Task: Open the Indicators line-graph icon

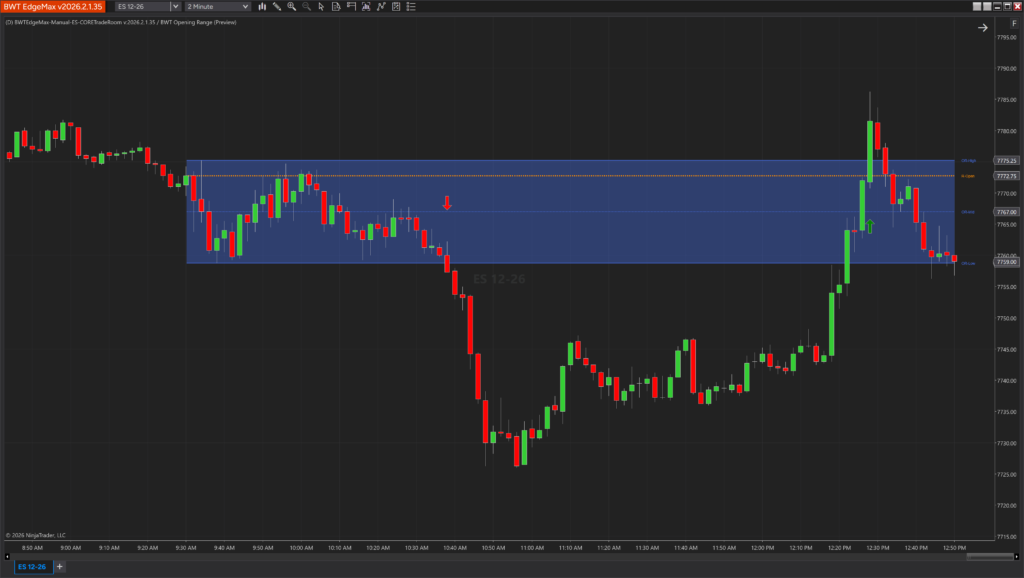Action: [381, 7]
